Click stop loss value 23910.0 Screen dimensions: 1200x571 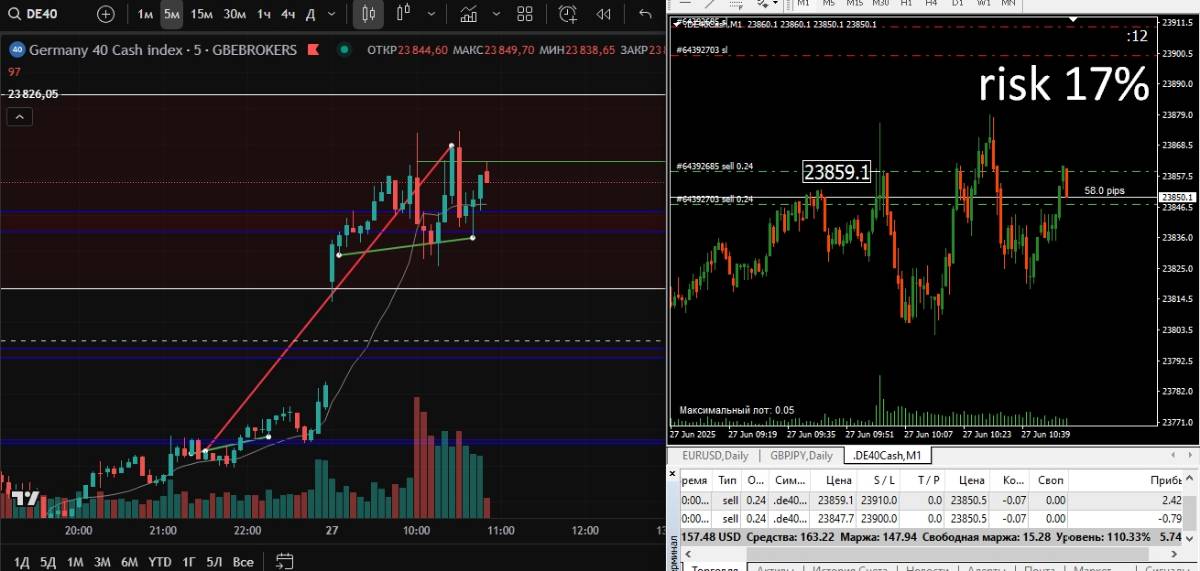coord(878,500)
